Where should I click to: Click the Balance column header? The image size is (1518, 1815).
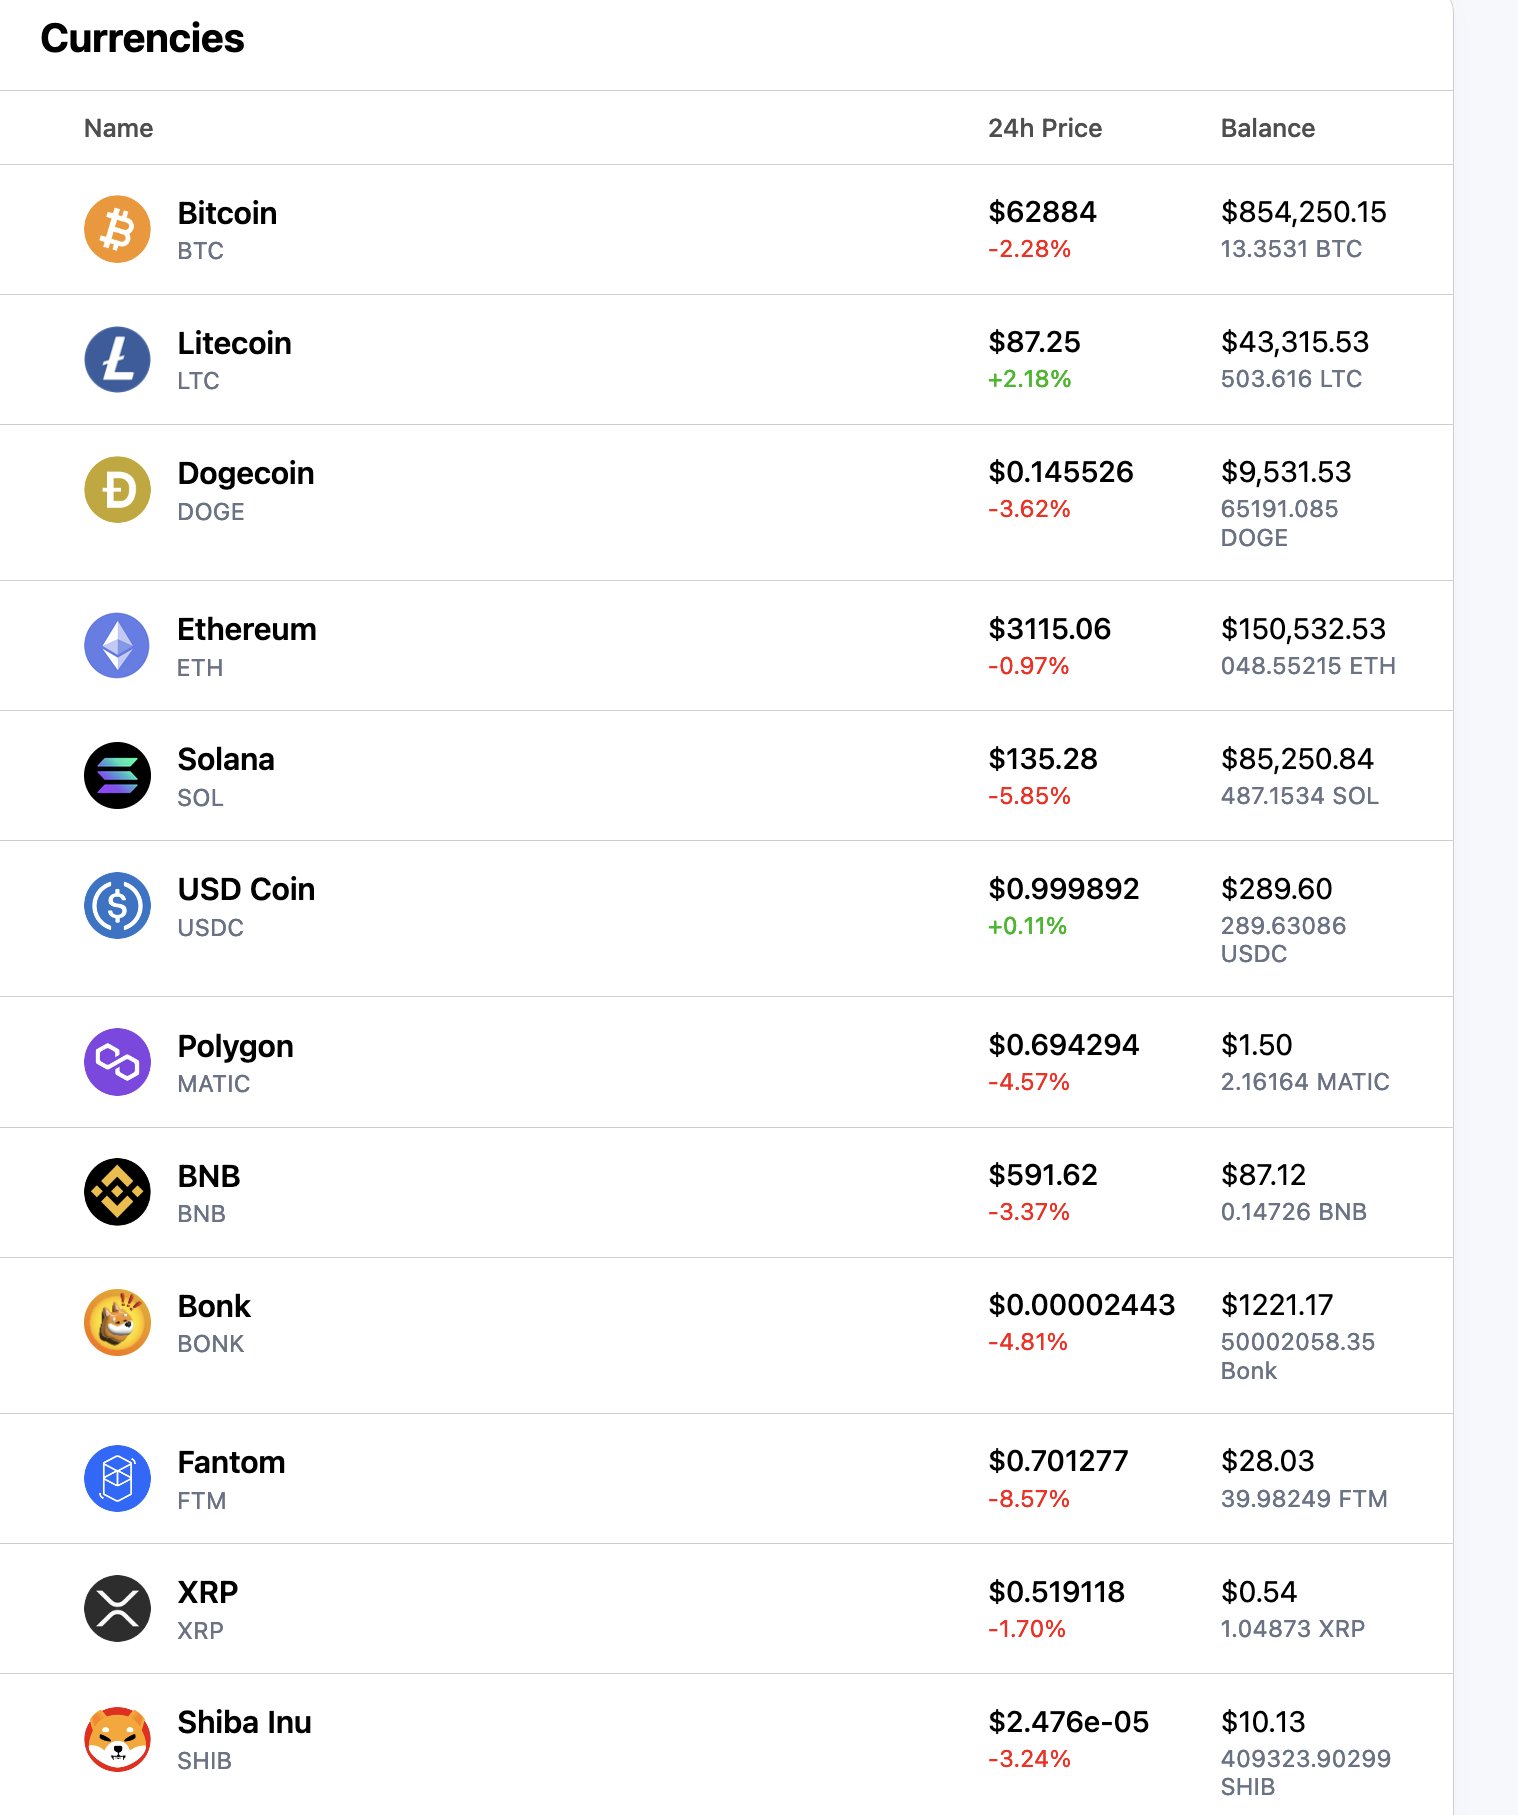coord(1268,128)
